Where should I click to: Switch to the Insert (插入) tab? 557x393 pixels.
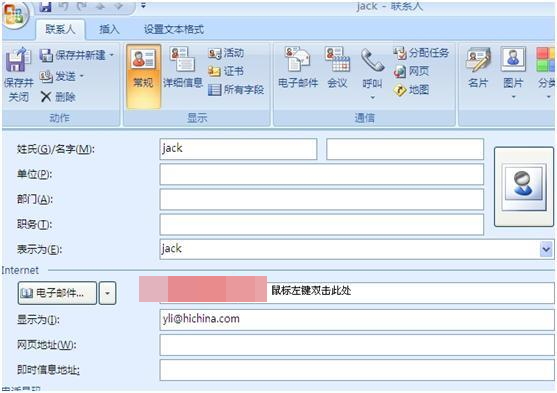[x=109, y=29]
